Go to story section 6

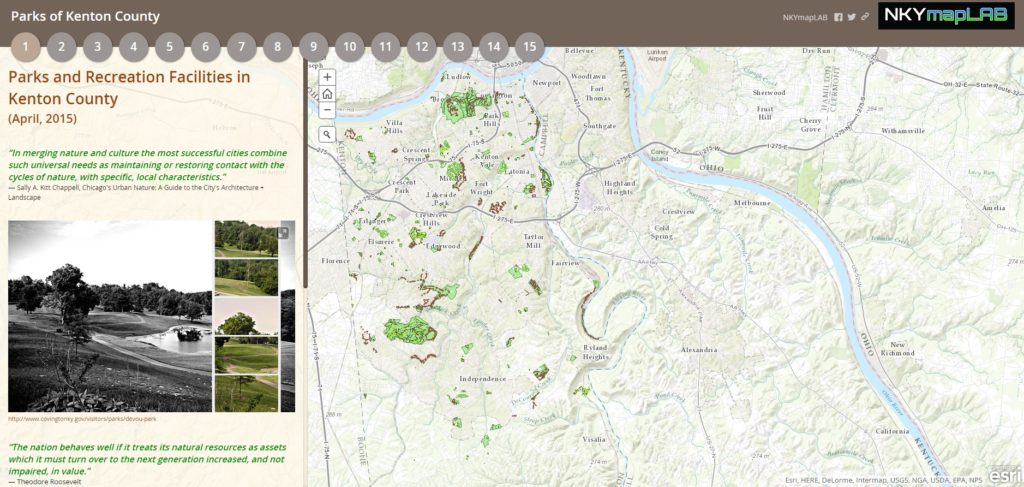(206, 47)
